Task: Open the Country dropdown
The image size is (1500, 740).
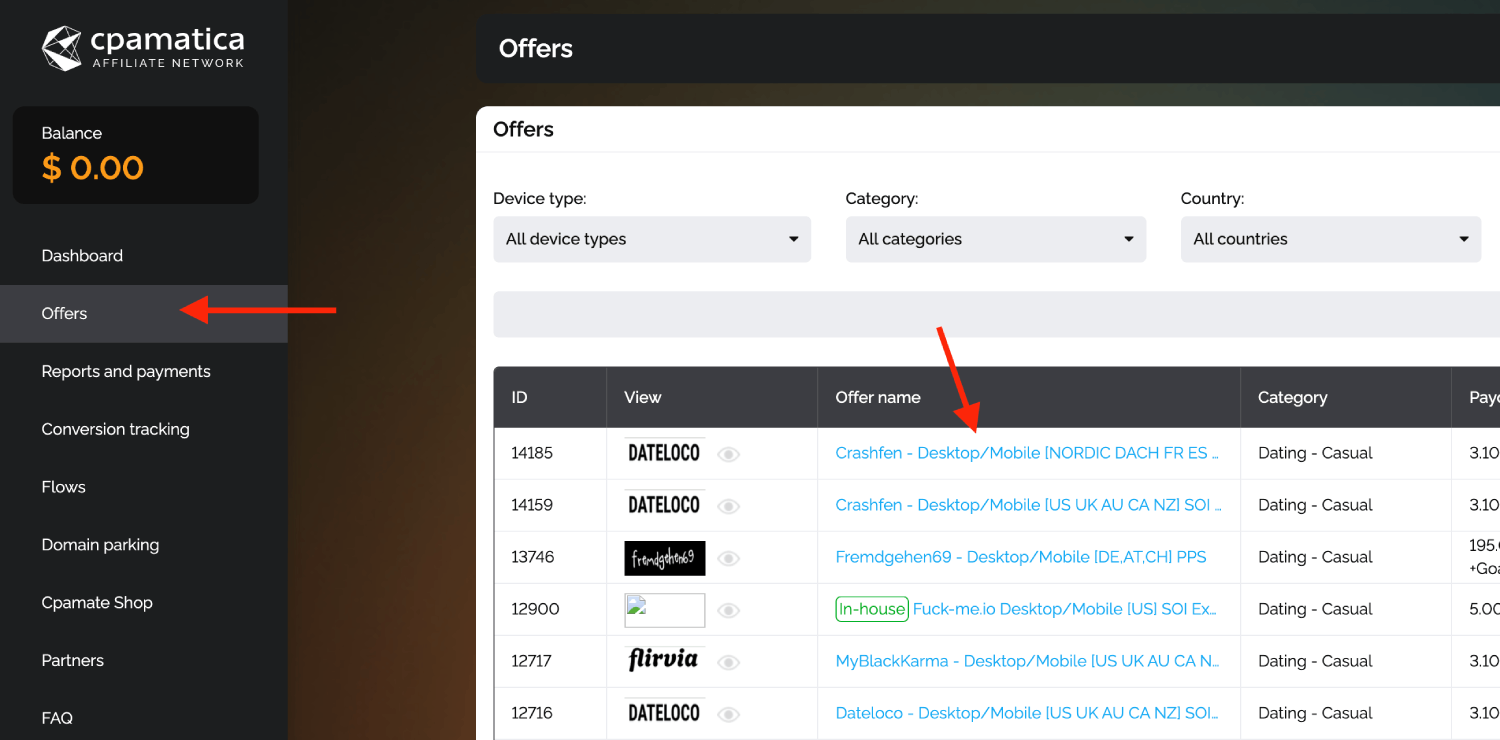Action: [1331, 239]
